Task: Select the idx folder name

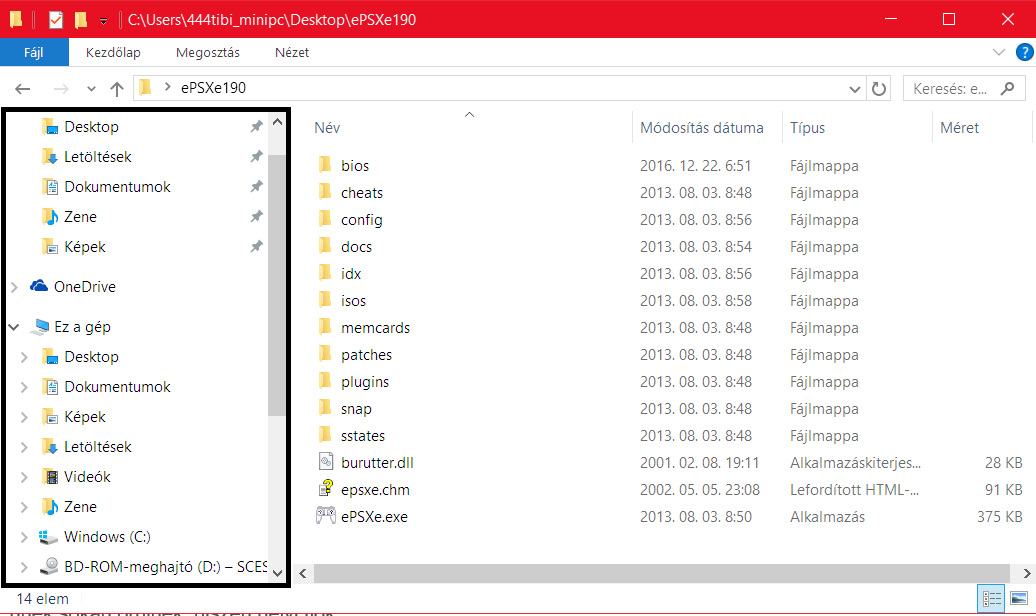Action: (x=351, y=274)
